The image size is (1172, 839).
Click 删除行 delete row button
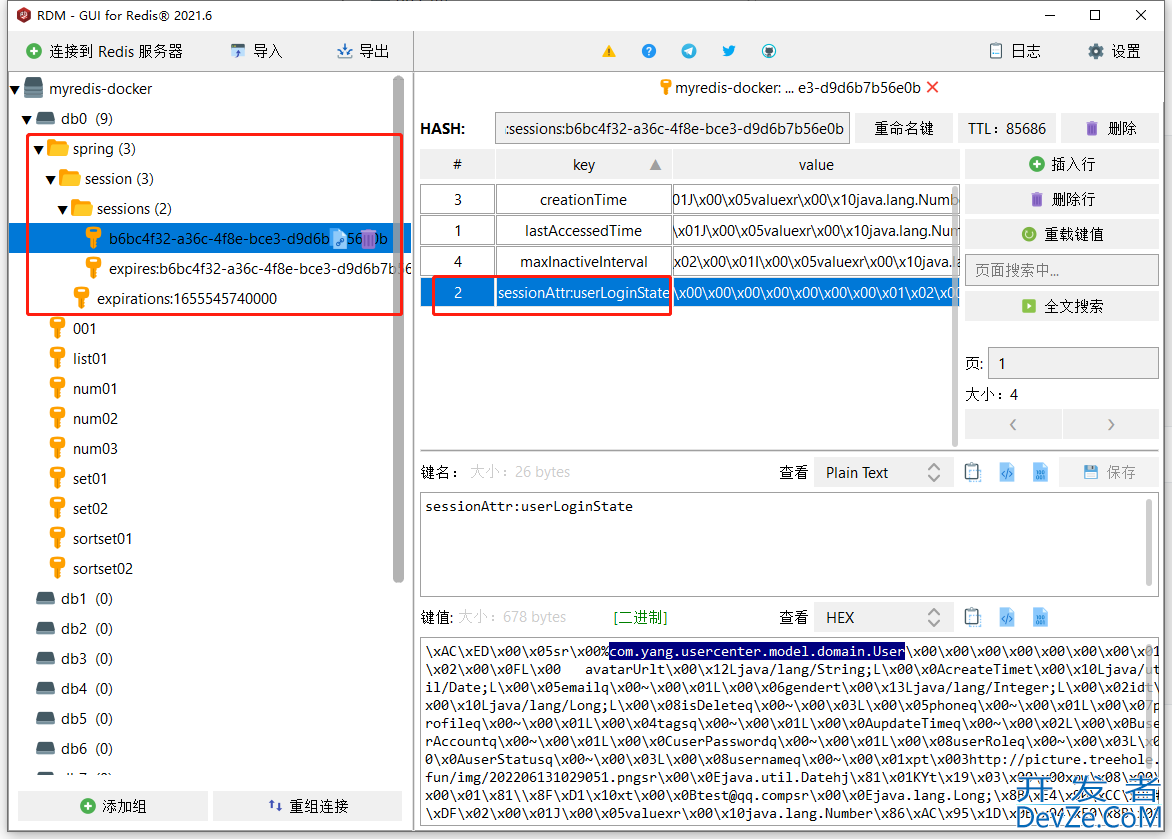point(1061,199)
